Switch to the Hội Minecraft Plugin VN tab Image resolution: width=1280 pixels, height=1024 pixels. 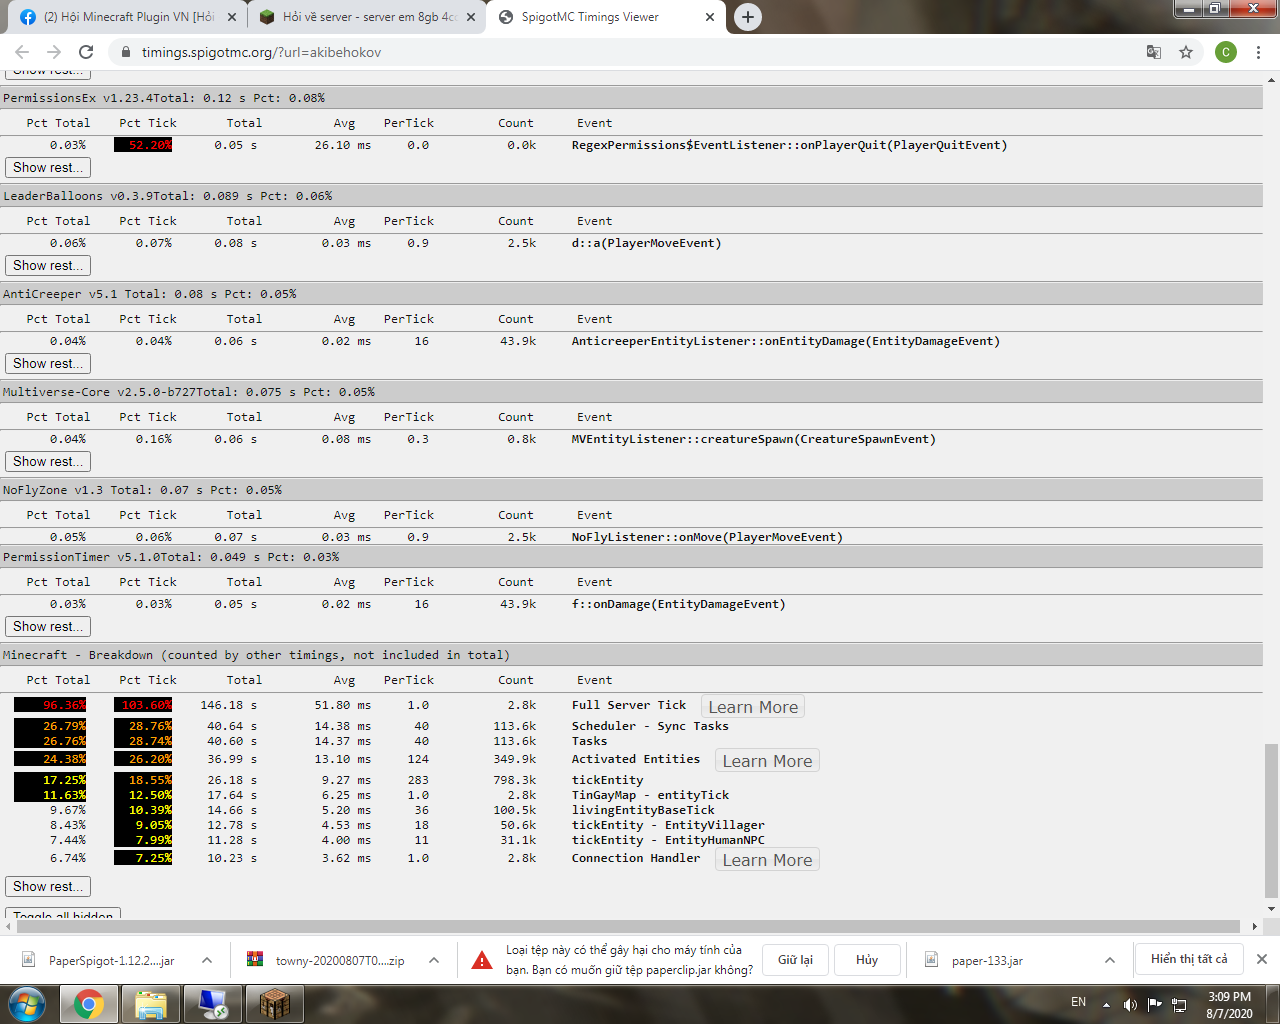click(127, 17)
